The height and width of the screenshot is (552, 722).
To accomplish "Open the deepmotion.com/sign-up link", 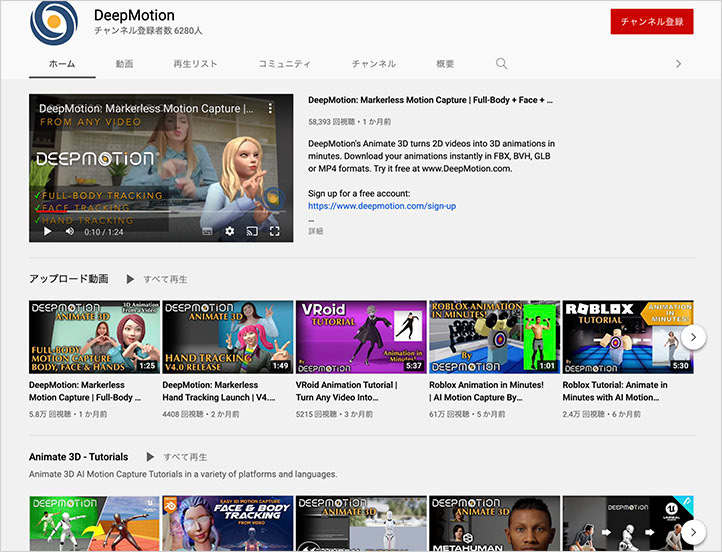I will click(x=382, y=206).
